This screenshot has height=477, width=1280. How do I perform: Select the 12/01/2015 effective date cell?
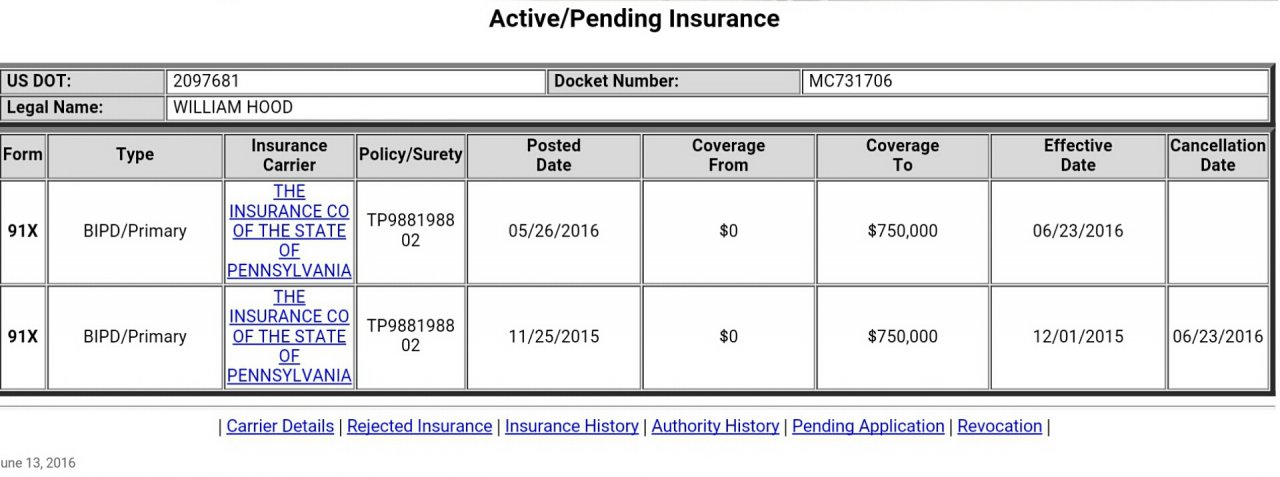pyautogui.click(x=1077, y=337)
